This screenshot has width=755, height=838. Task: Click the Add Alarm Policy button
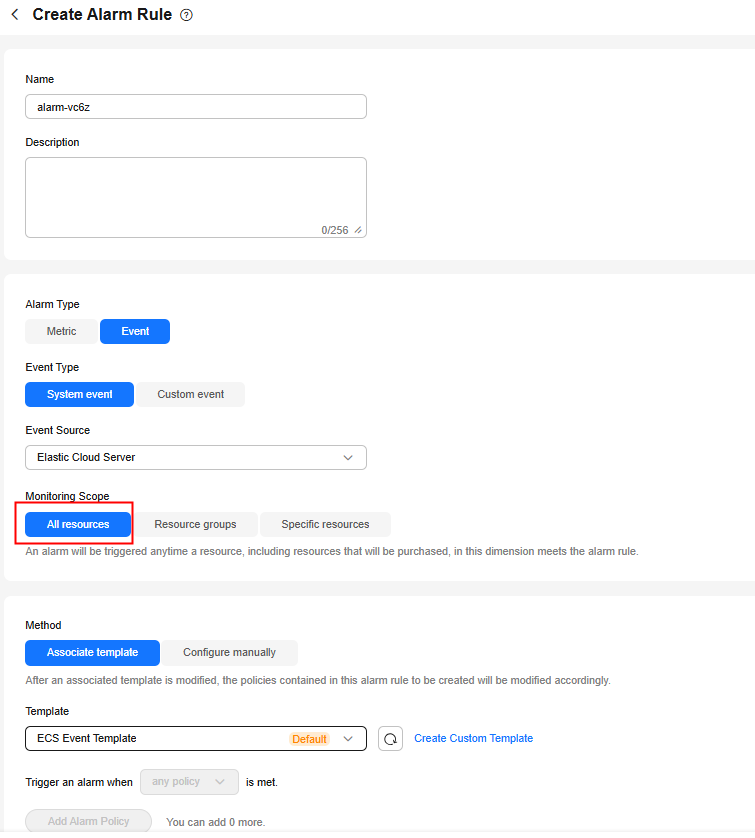click(x=89, y=821)
